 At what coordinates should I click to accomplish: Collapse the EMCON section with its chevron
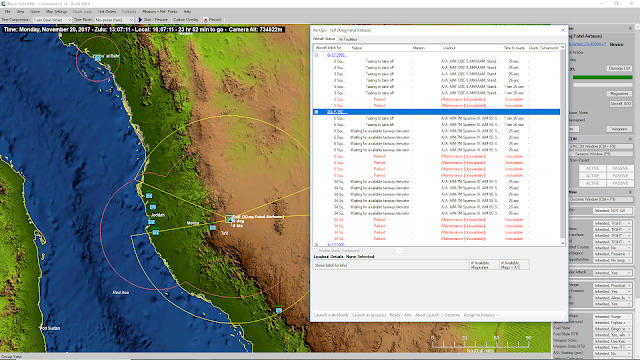coord(630,139)
